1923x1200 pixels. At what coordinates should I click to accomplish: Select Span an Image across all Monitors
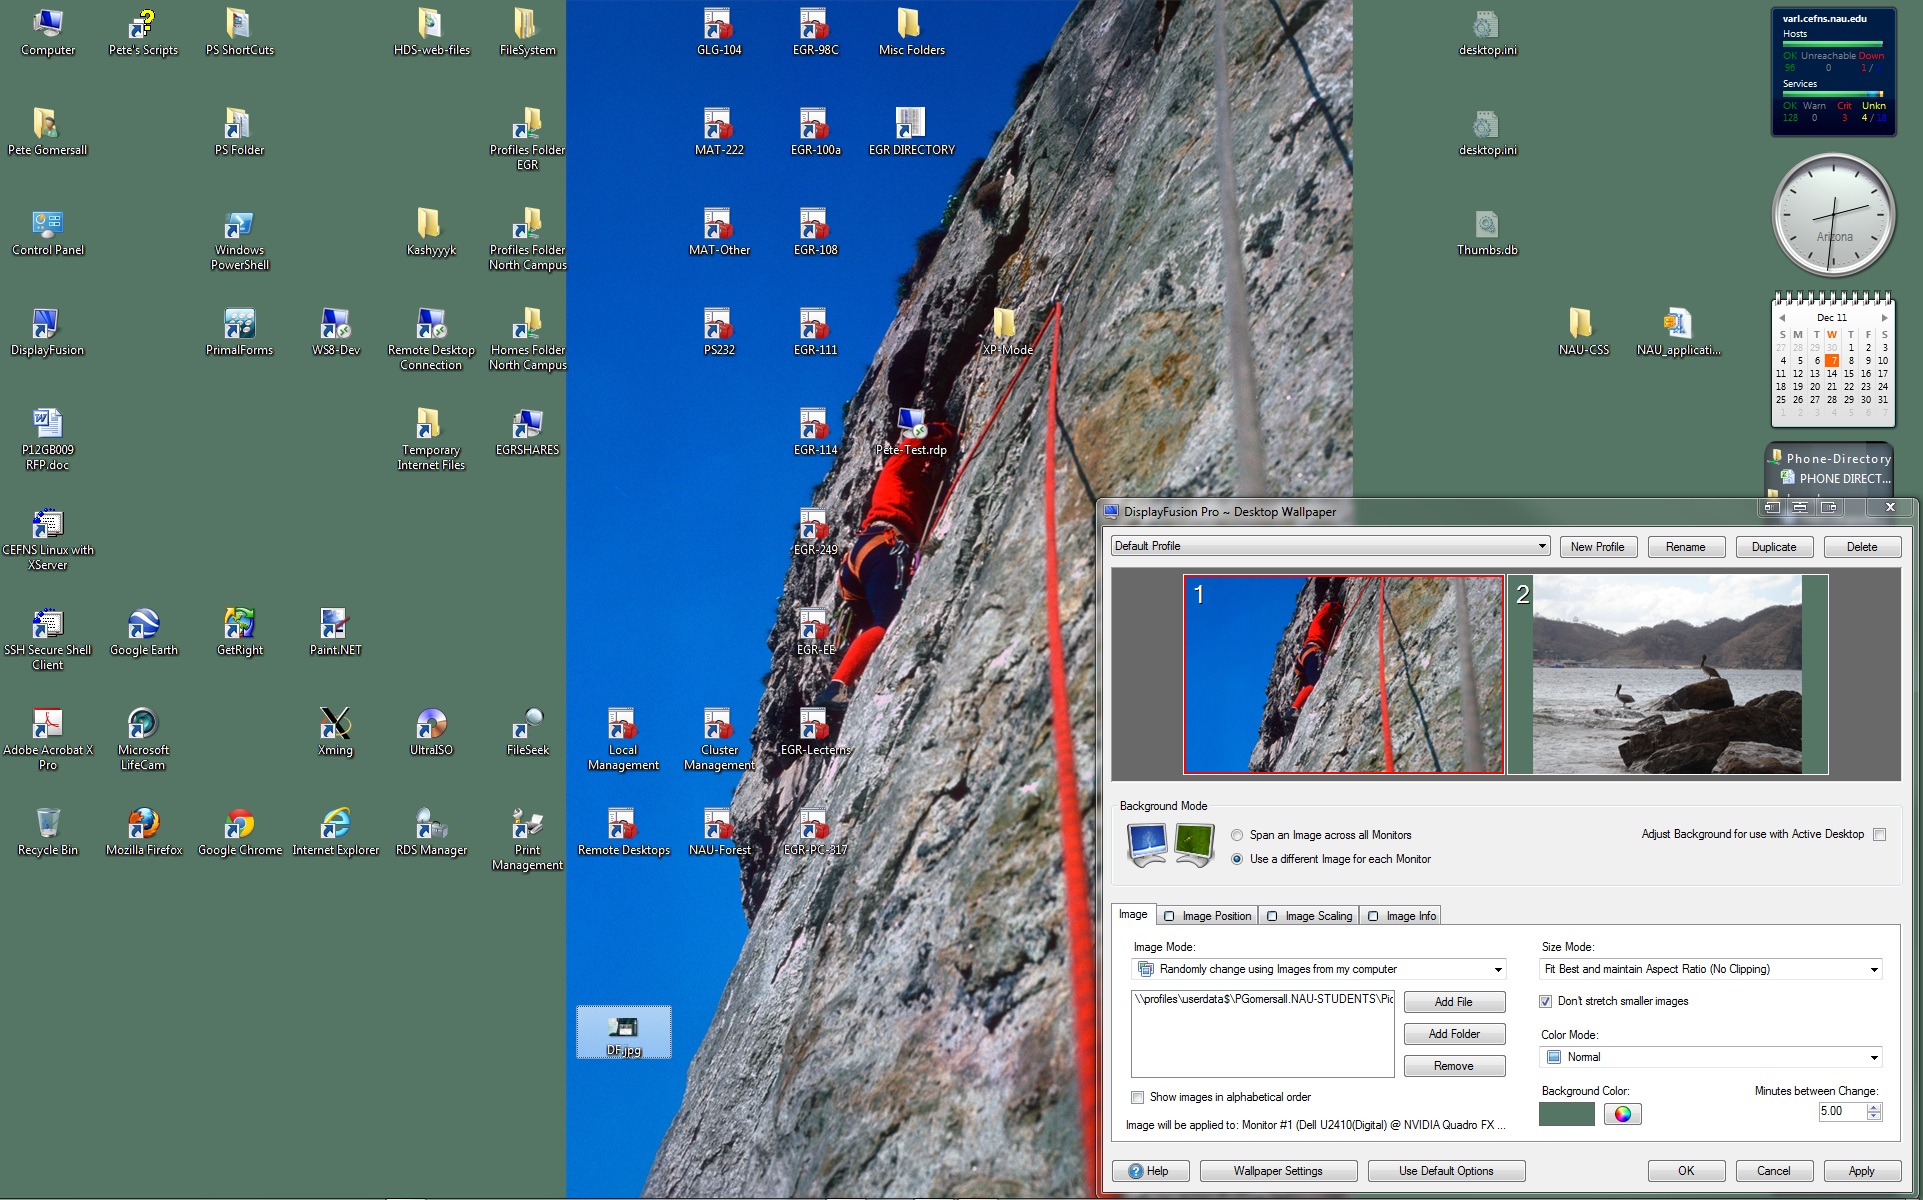[x=1238, y=835]
